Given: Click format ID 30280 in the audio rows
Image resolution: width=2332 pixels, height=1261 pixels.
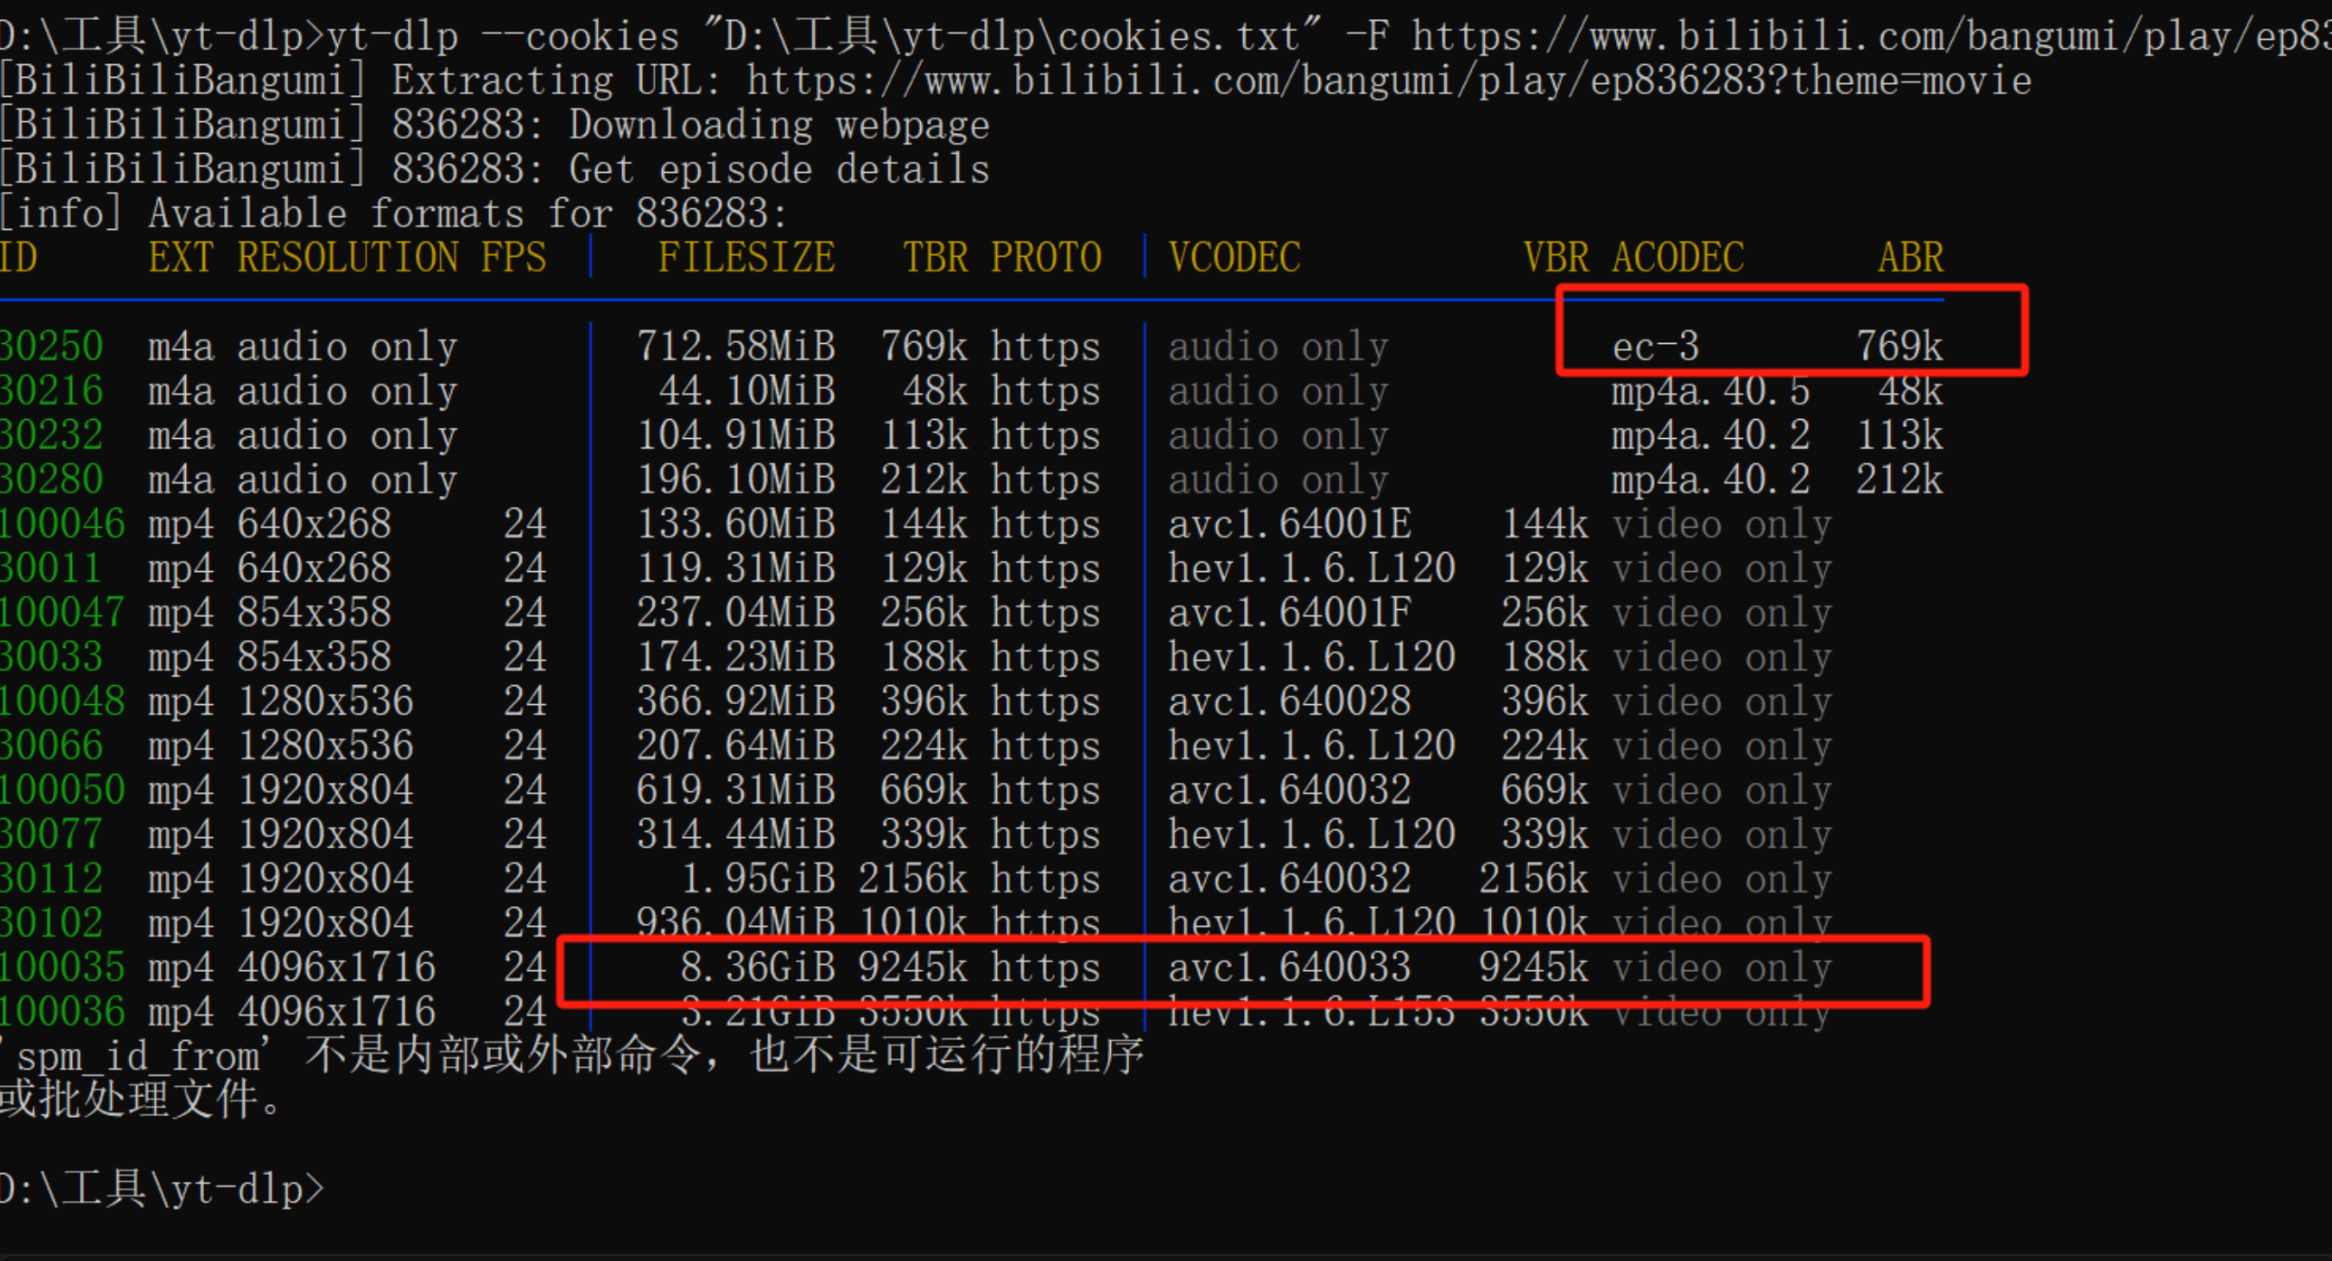Looking at the screenshot, I should [x=52, y=480].
